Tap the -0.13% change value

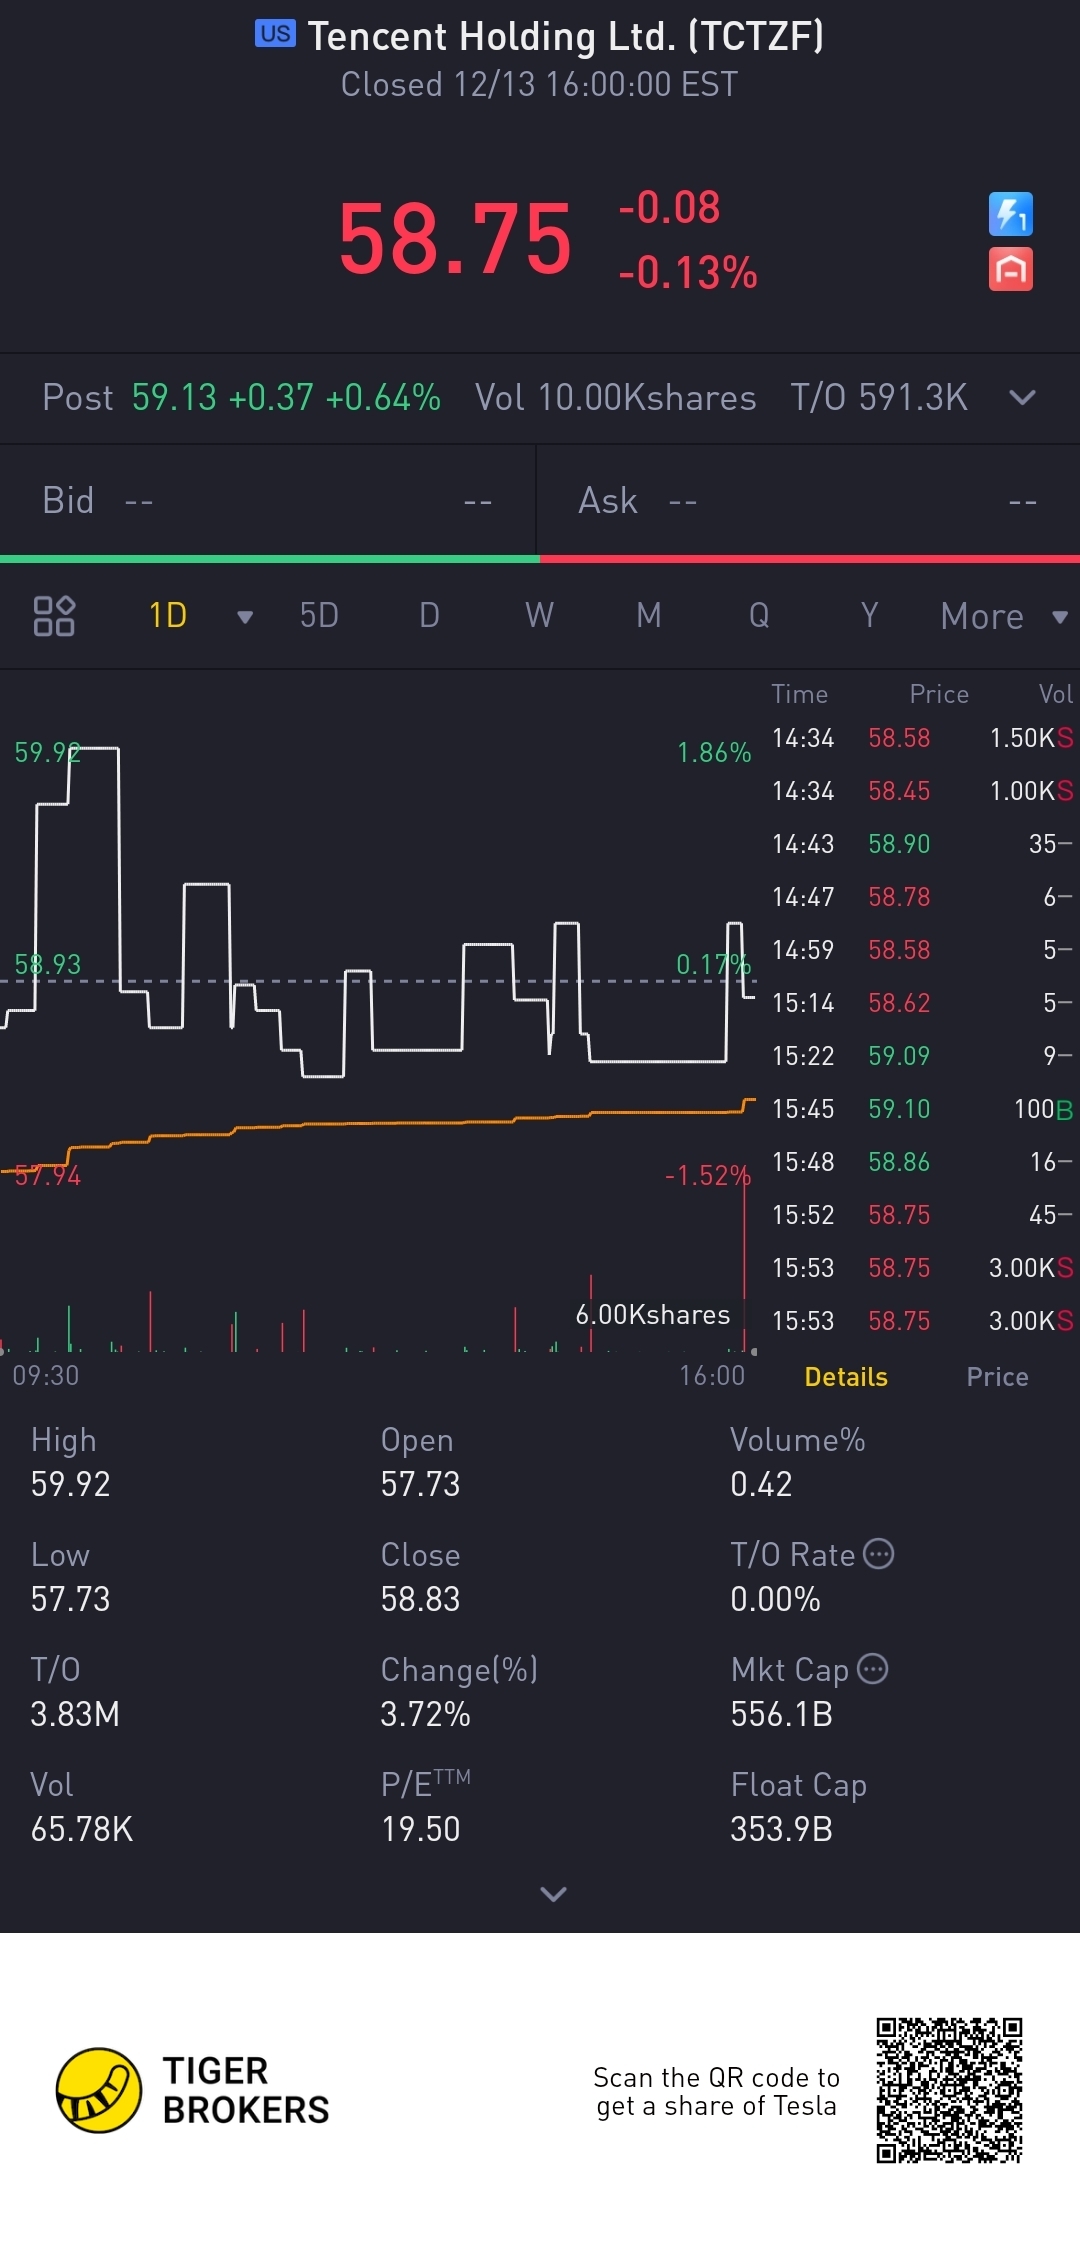(x=688, y=272)
